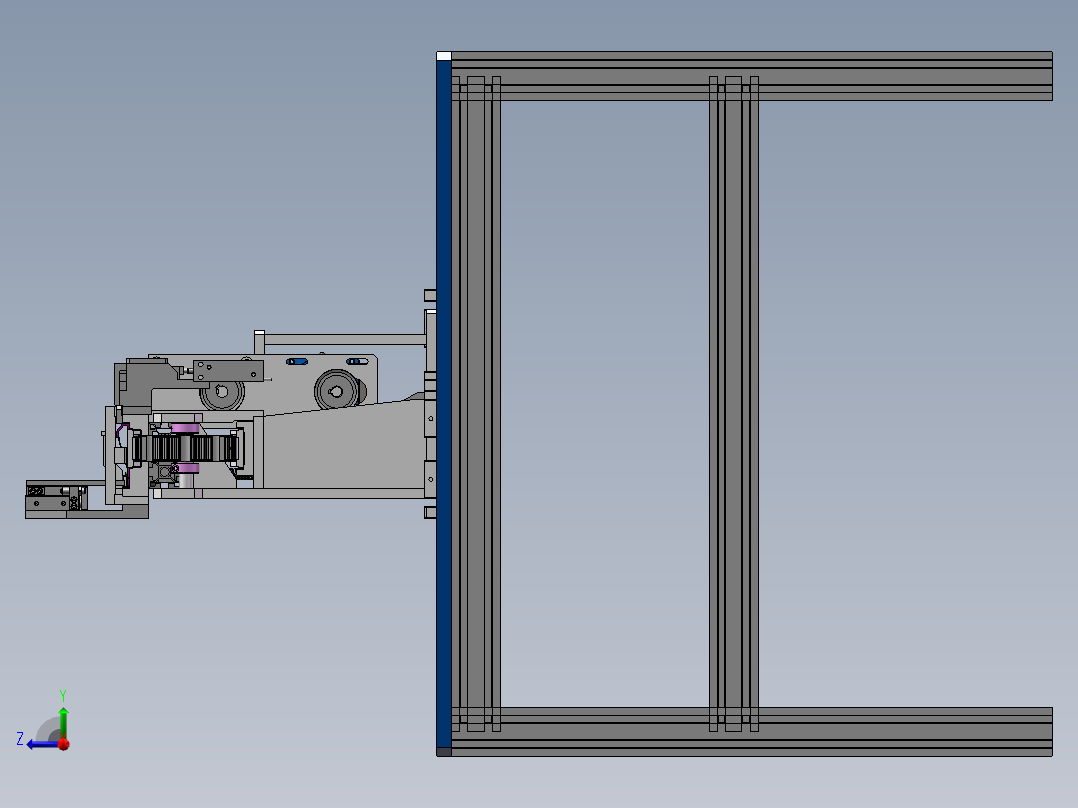Viewport: 1078px width, 808px height.
Task: Select the left blue slot on top plate
Action: (x=296, y=361)
